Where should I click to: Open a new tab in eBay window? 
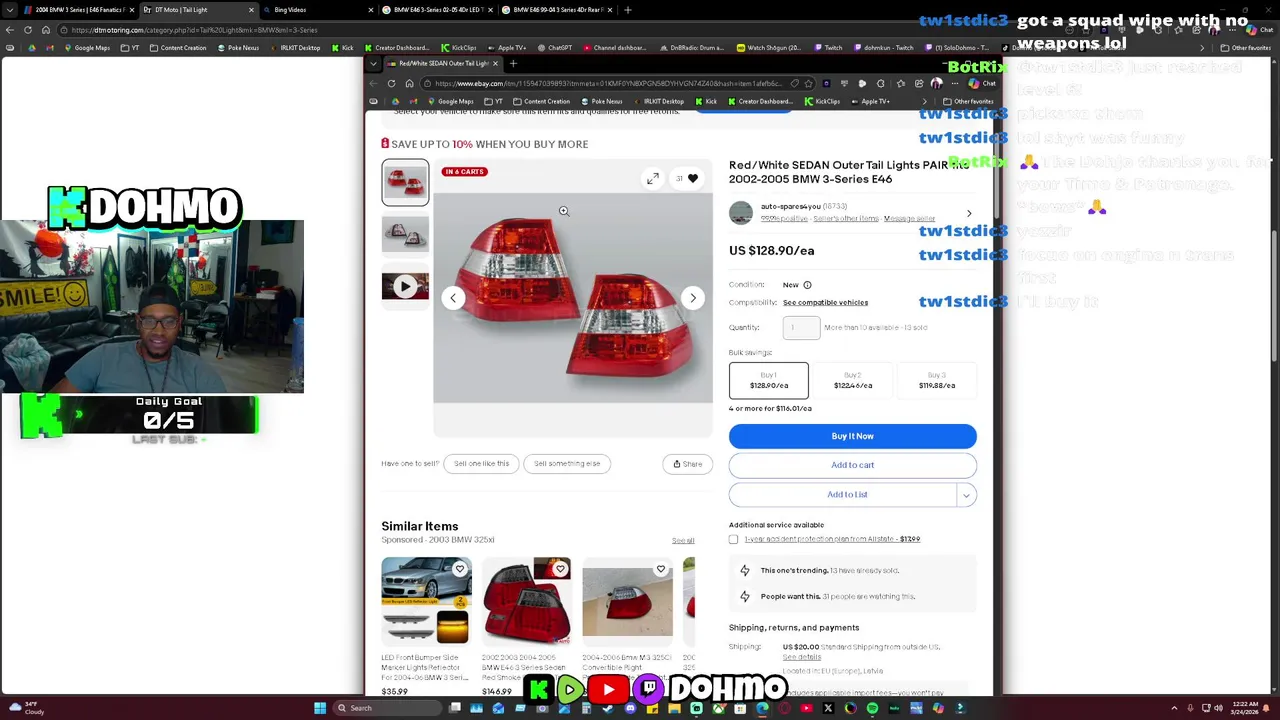pyautogui.click(x=513, y=64)
